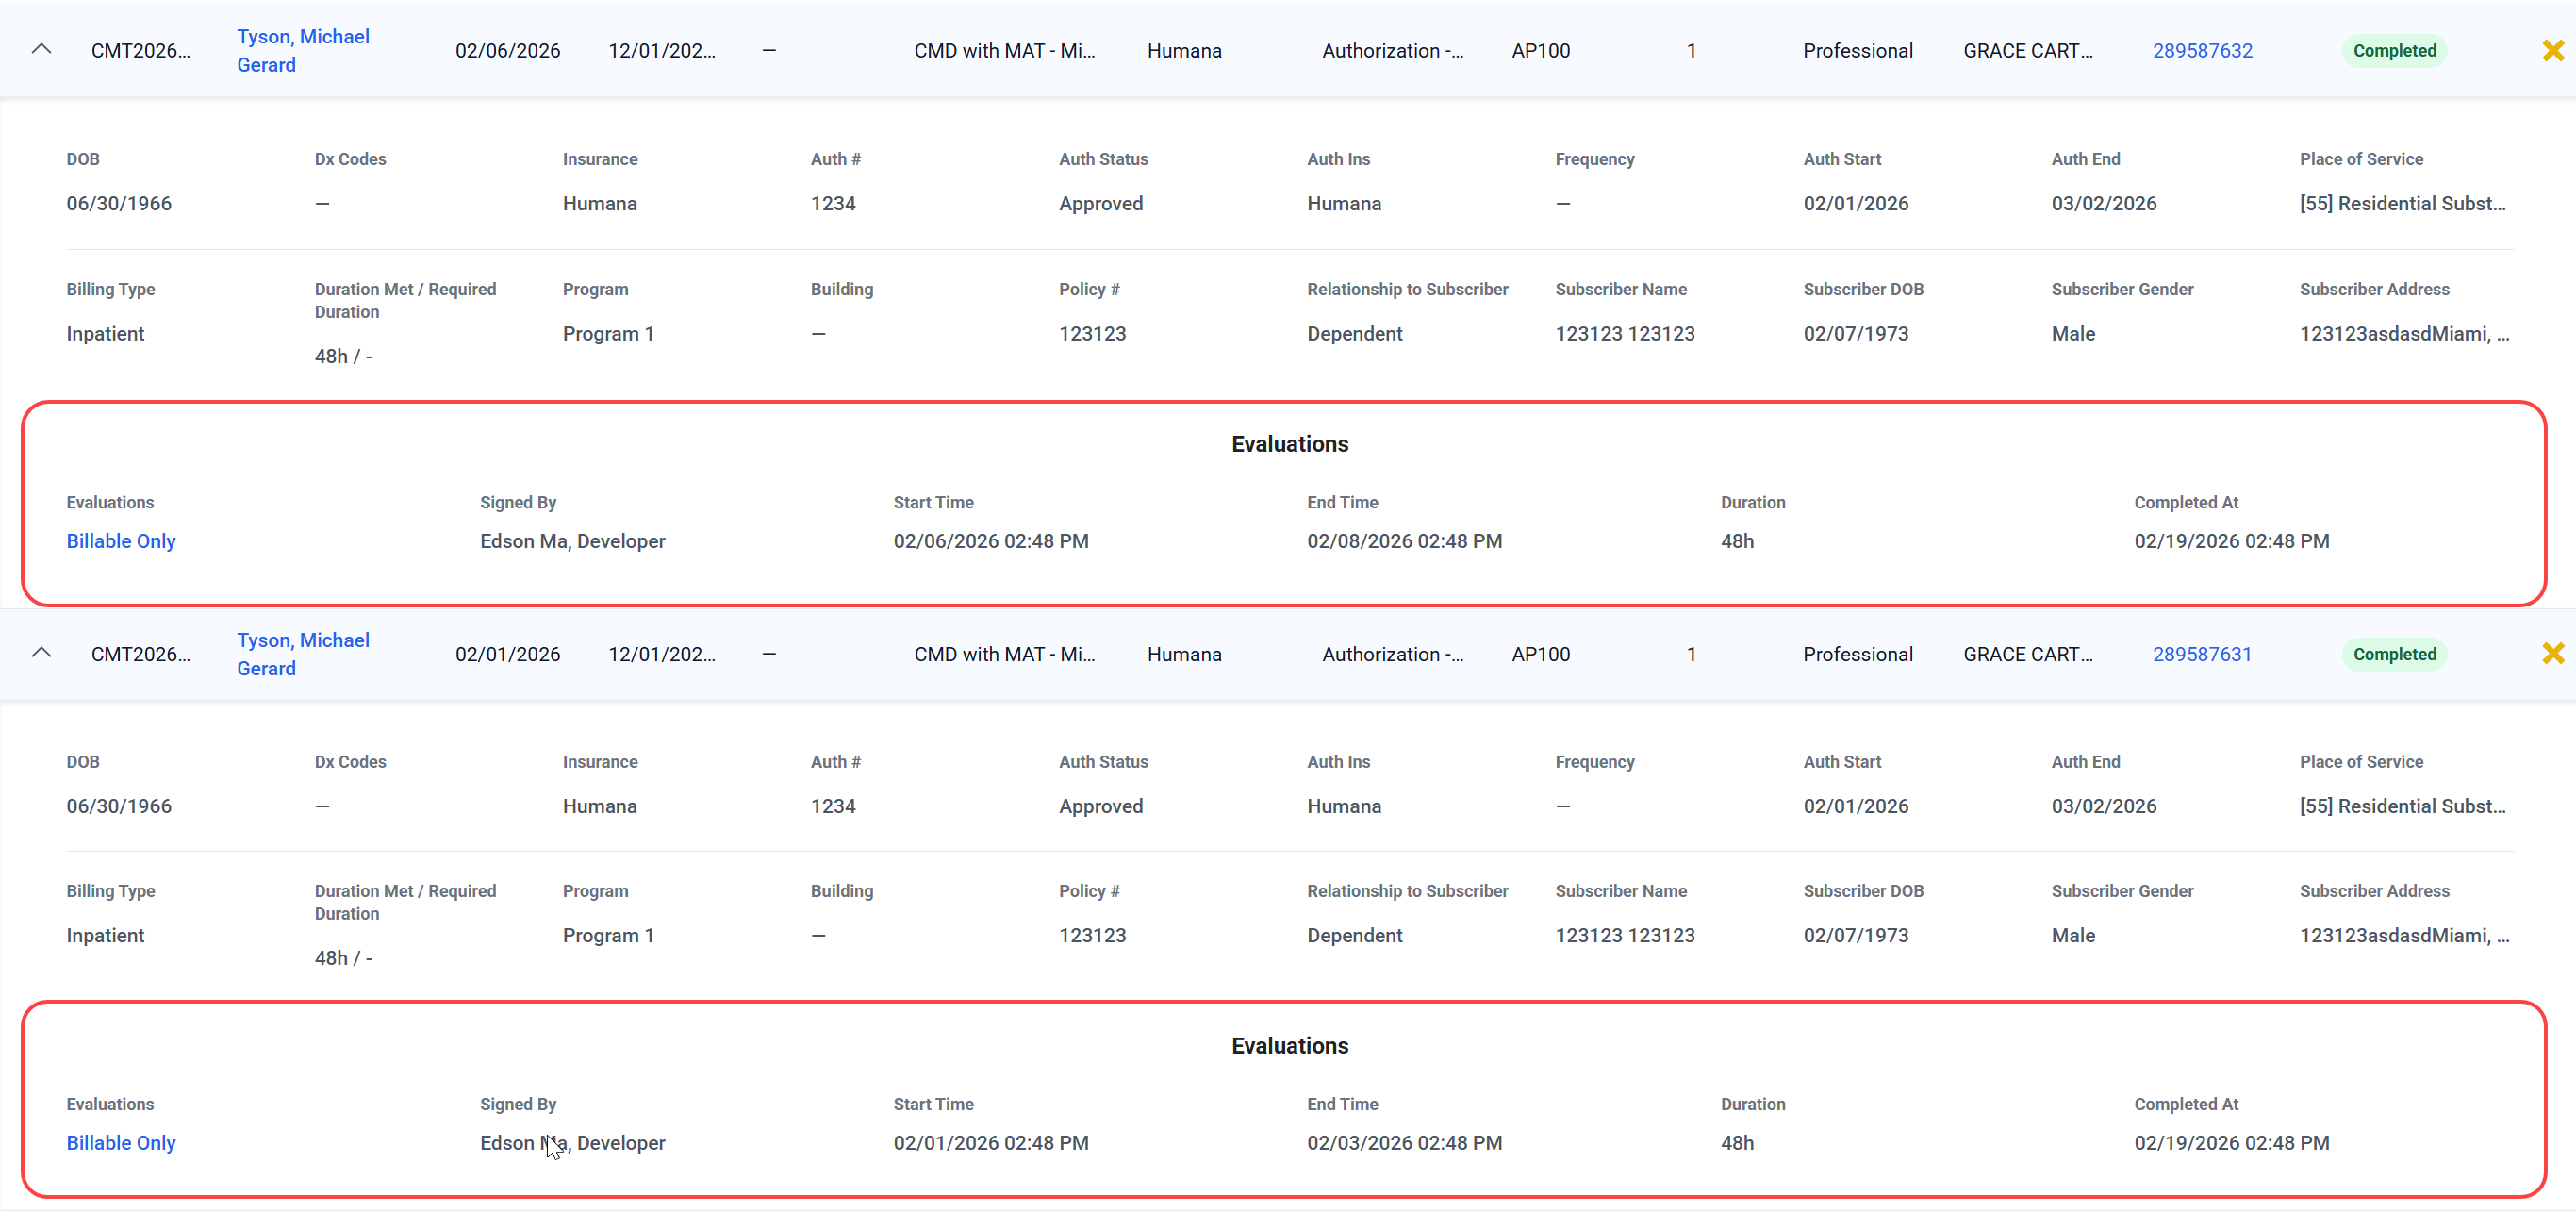Click the yellow X on claim 289587631
The width and height of the screenshot is (2576, 1213).
click(x=2553, y=653)
